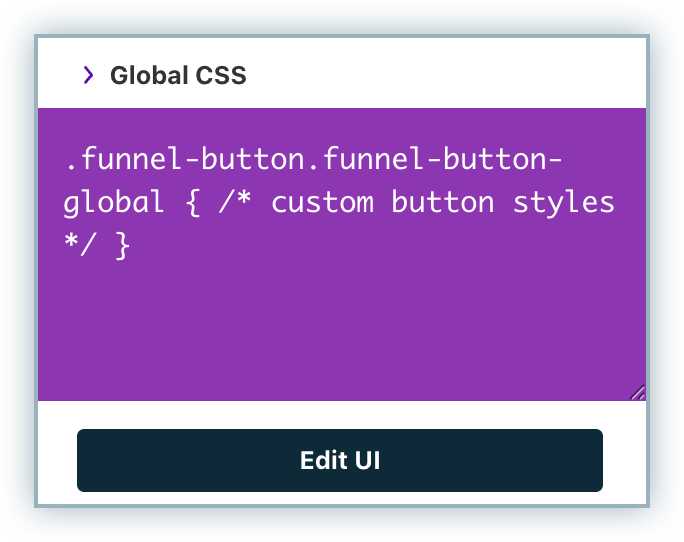Image resolution: width=684 pixels, height=542 pixels.
Task: Focus the Global CSS code textarea
Action: click(341, 300)
